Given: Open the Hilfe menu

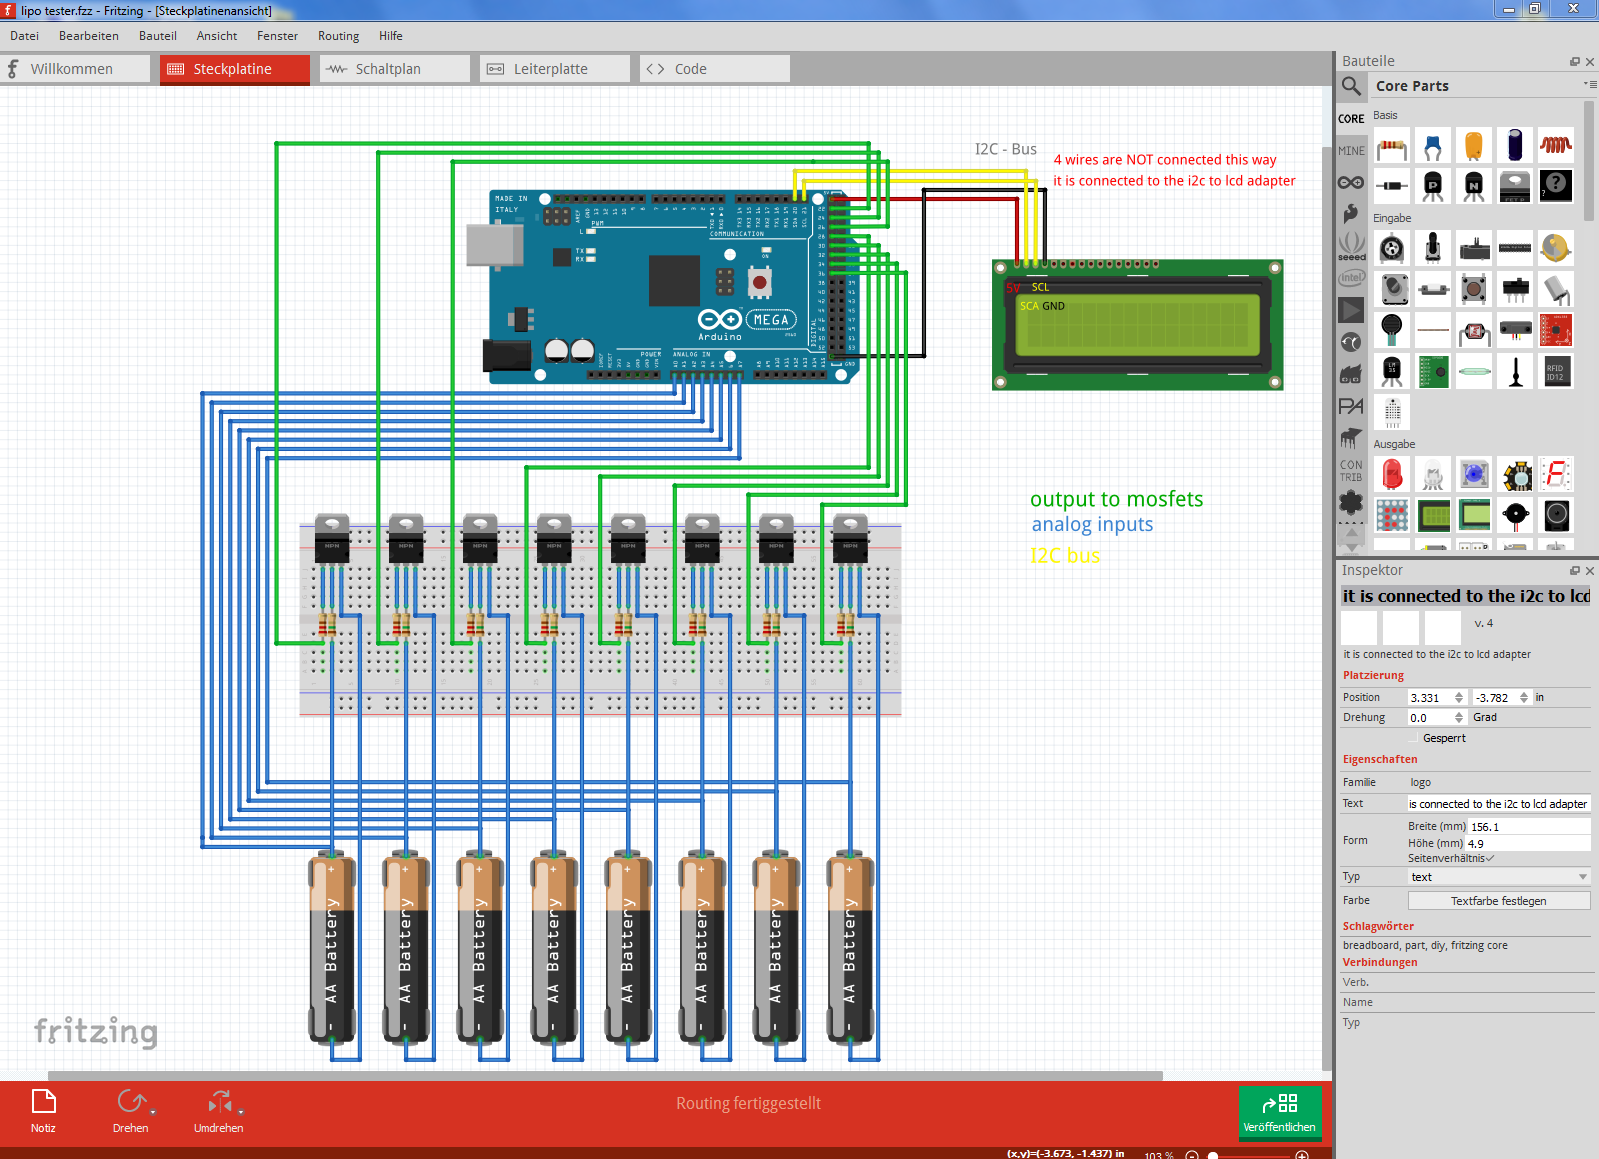Looking at the screenshot, I should click(391, 36).
